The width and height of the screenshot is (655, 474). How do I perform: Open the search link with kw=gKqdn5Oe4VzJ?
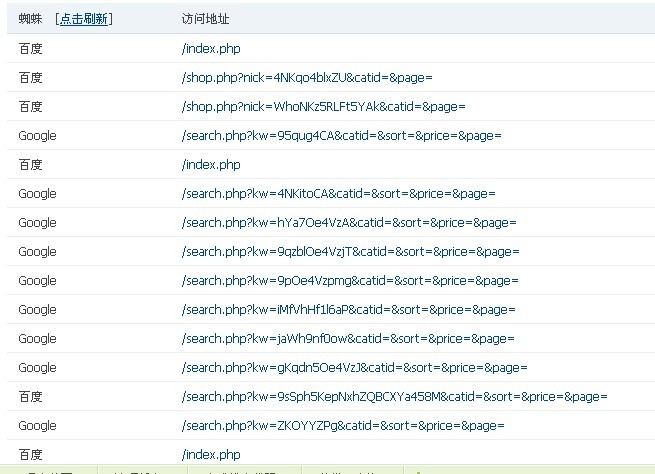pyautogui.click(x=354, y=367)
